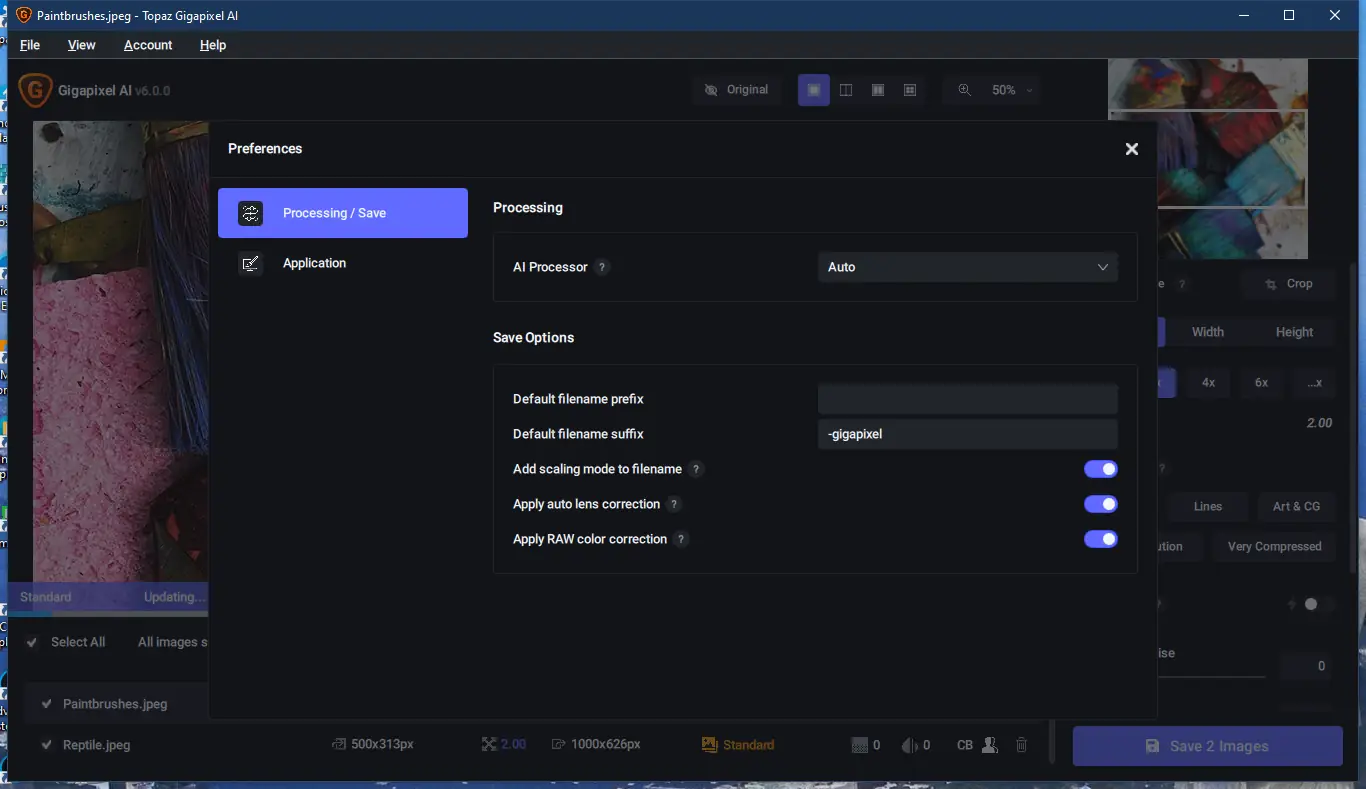
Task: Switch to the Processing / Save tab
Action: click(x=343, y=213)
